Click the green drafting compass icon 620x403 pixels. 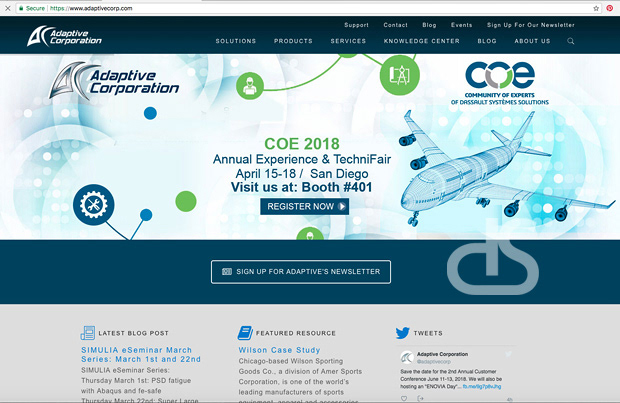pyautogui.click(x=400, y=75)
